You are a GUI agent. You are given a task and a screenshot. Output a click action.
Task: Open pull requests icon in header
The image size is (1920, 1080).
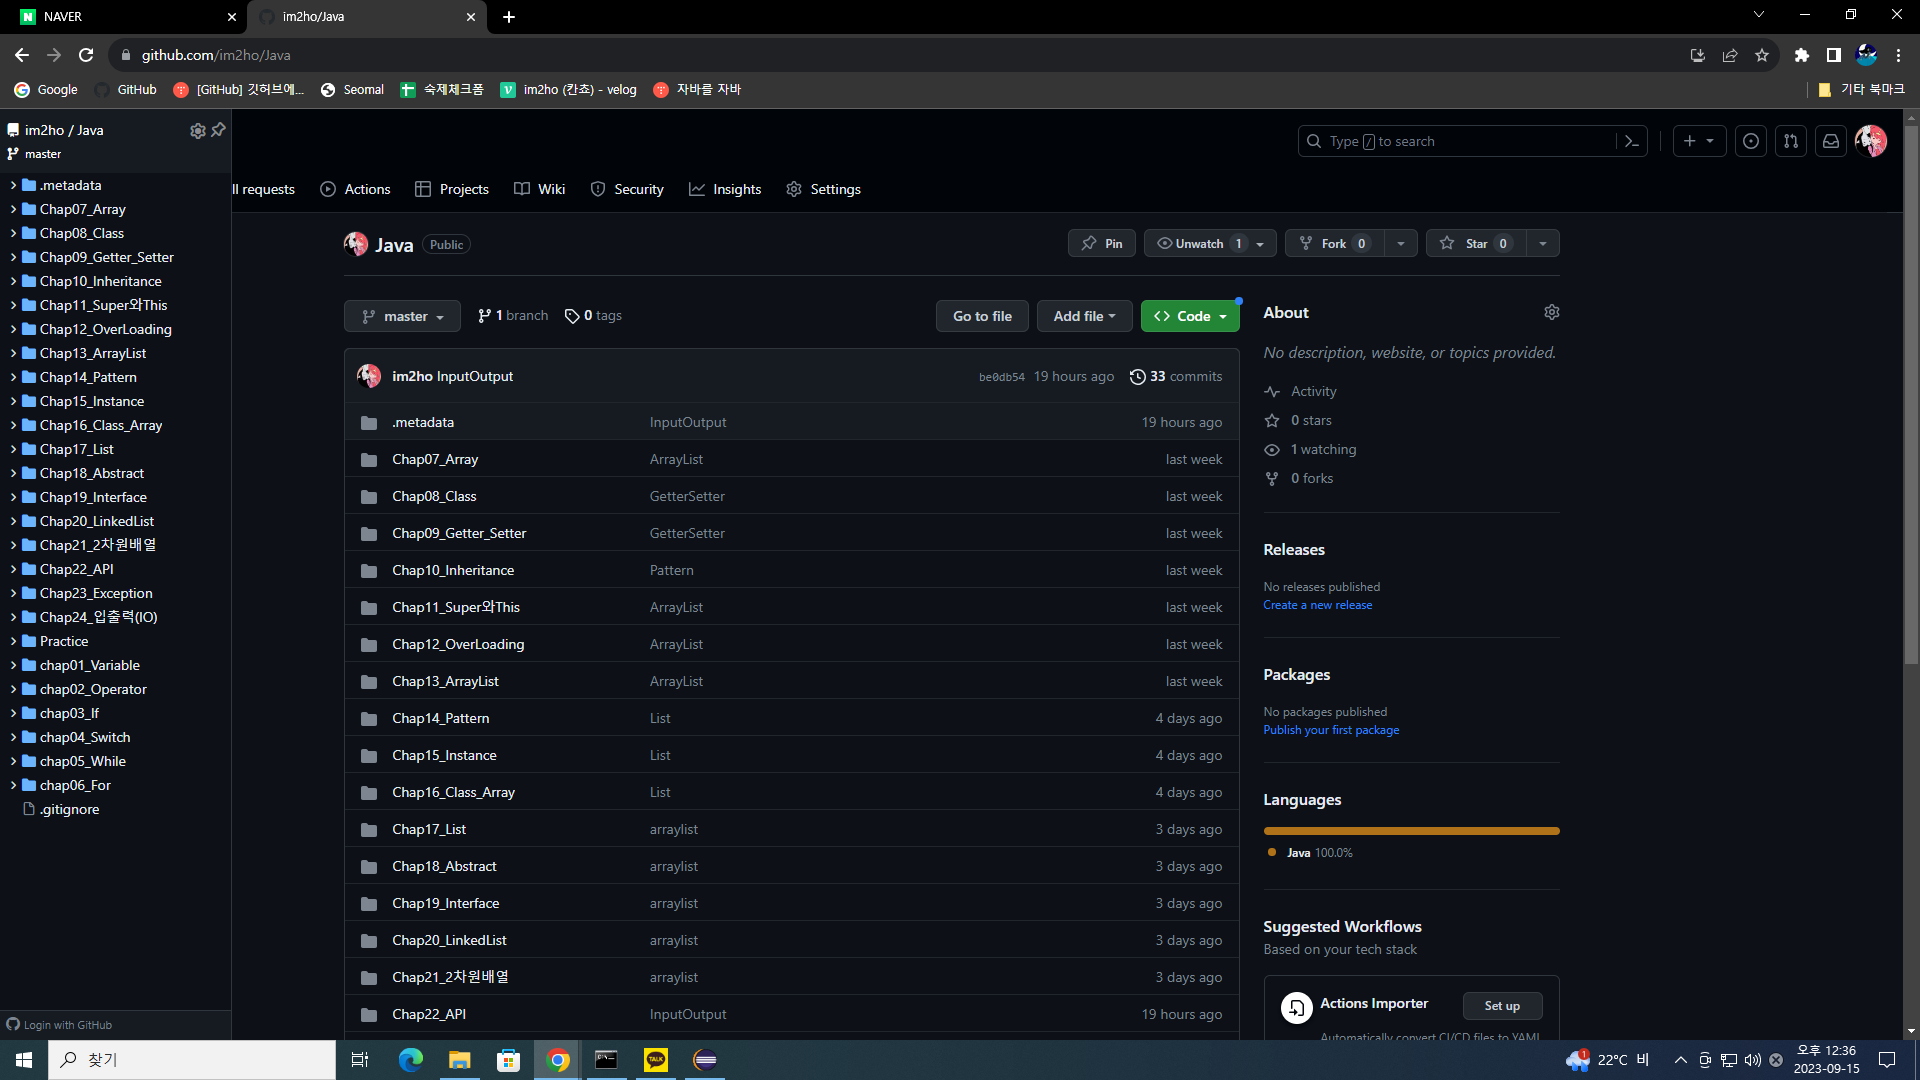(1790, 142)
